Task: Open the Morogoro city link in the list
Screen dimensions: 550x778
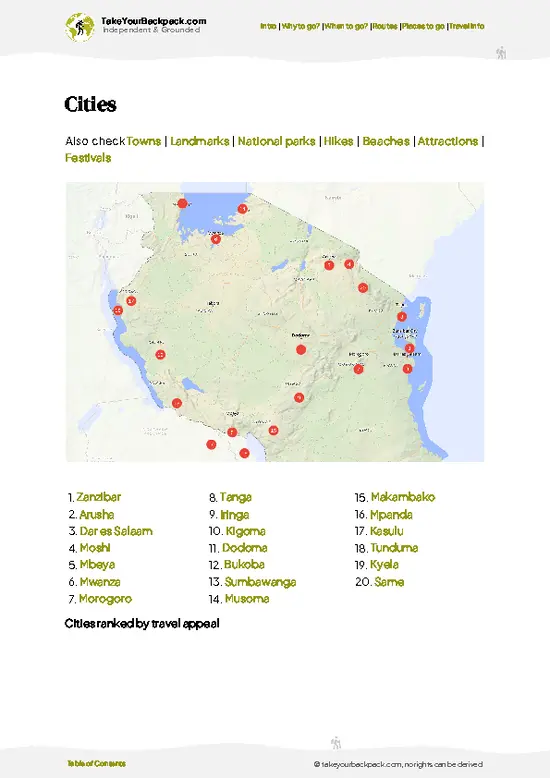Action: tap(105, 598)
